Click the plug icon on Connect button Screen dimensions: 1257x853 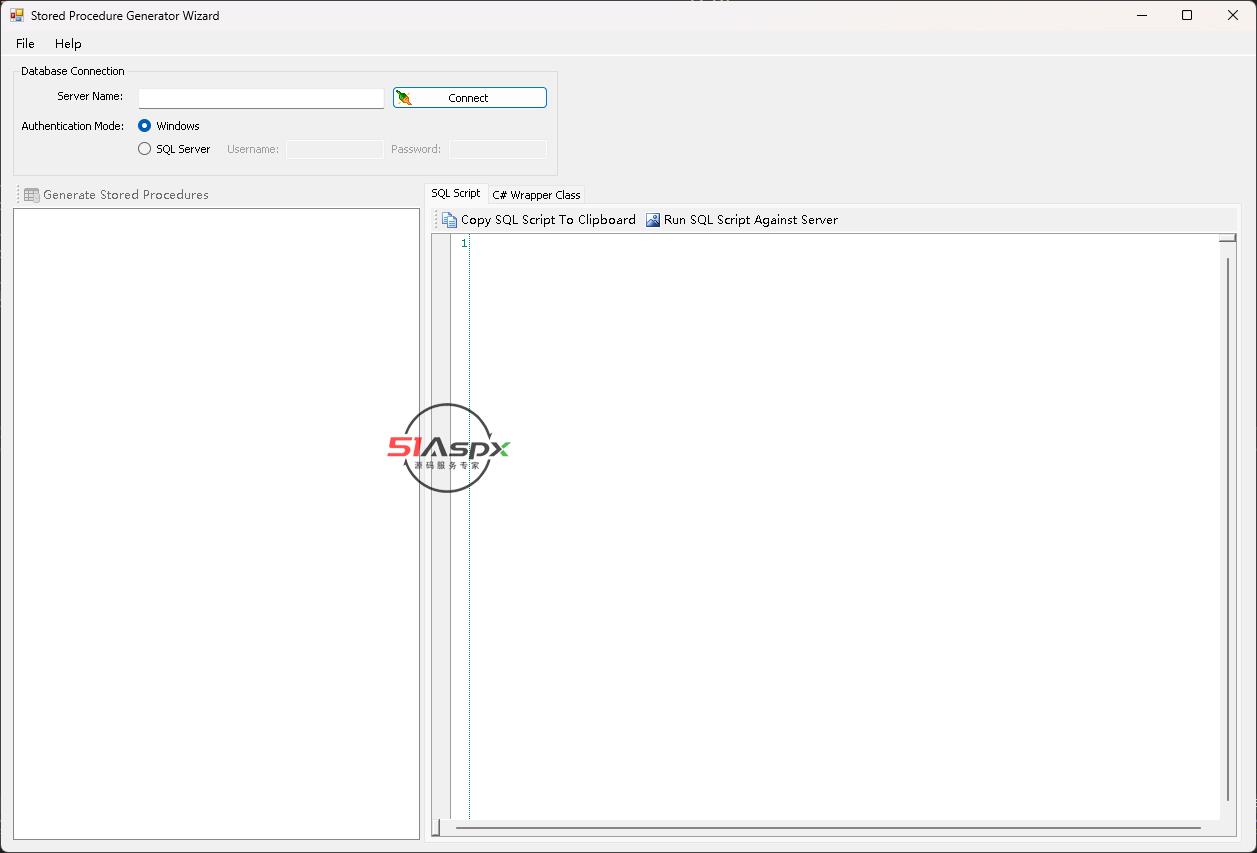point(404,98)
